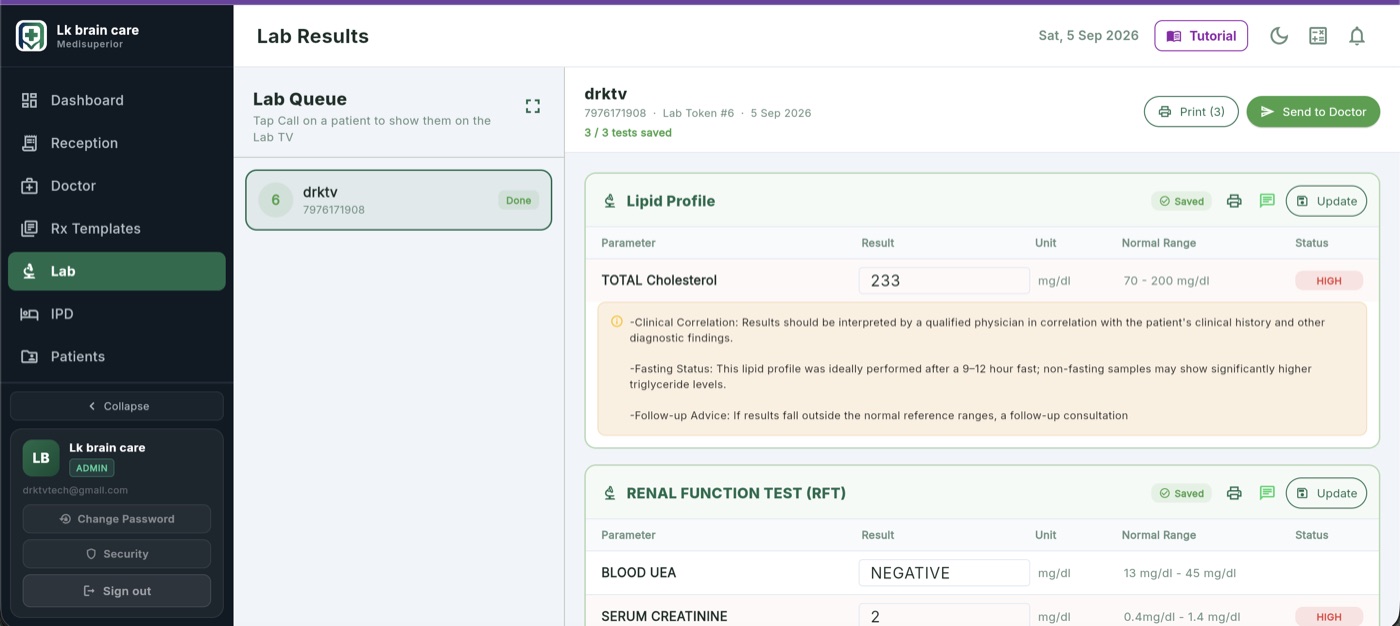Click queue token number 6 circle
This screenshot has height=626, width=1400.
(x=276, y=200)
